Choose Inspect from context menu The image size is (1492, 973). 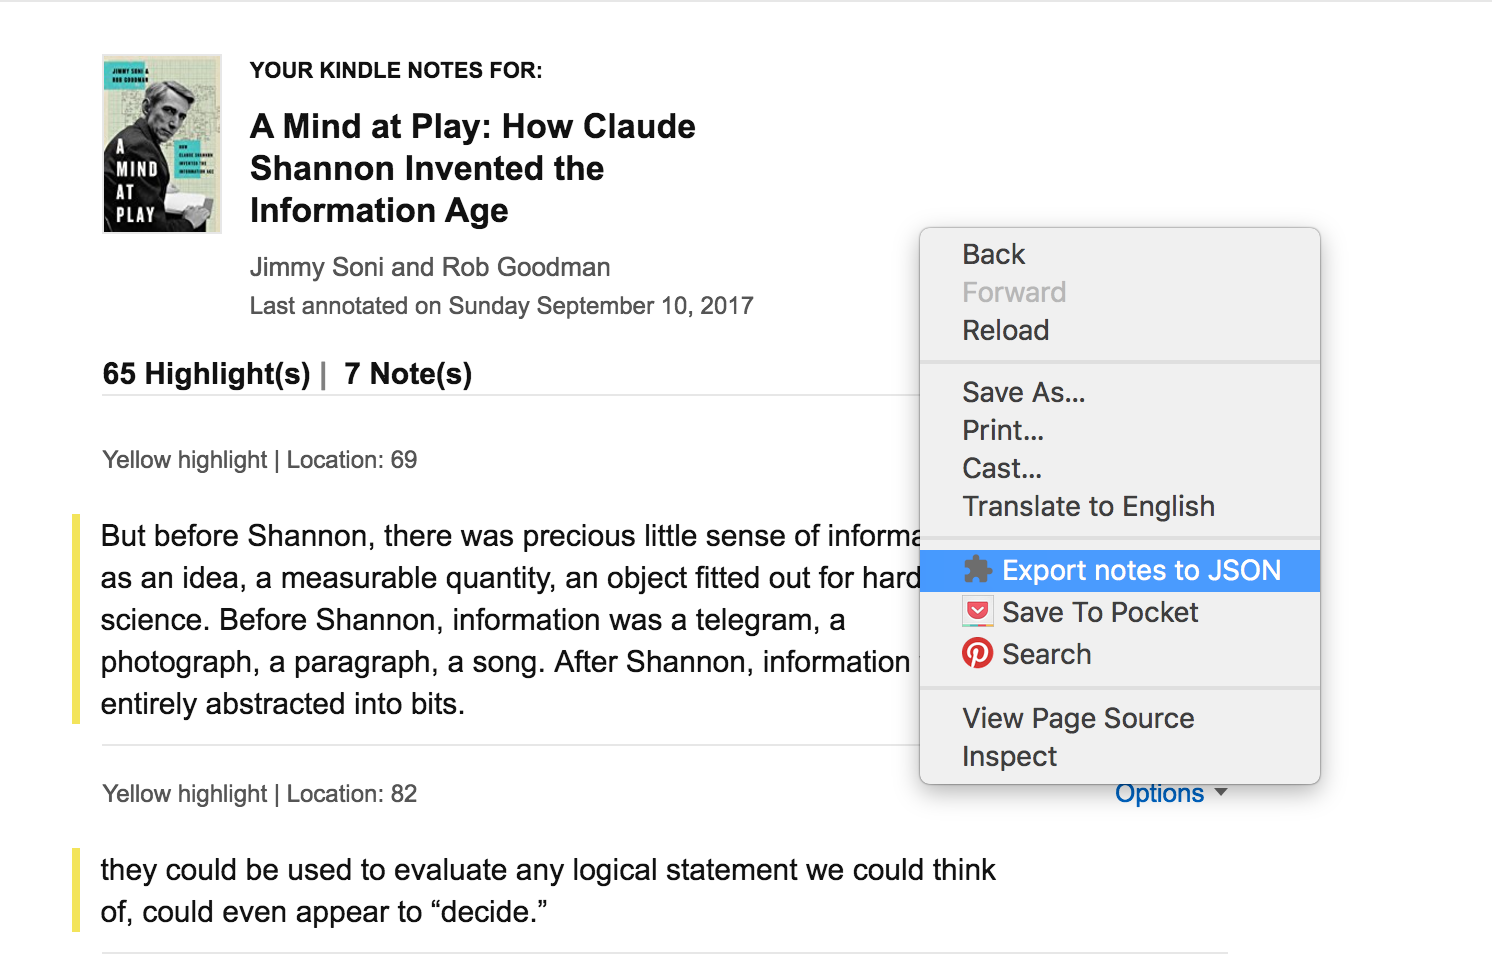click(x=1009, y=756)
